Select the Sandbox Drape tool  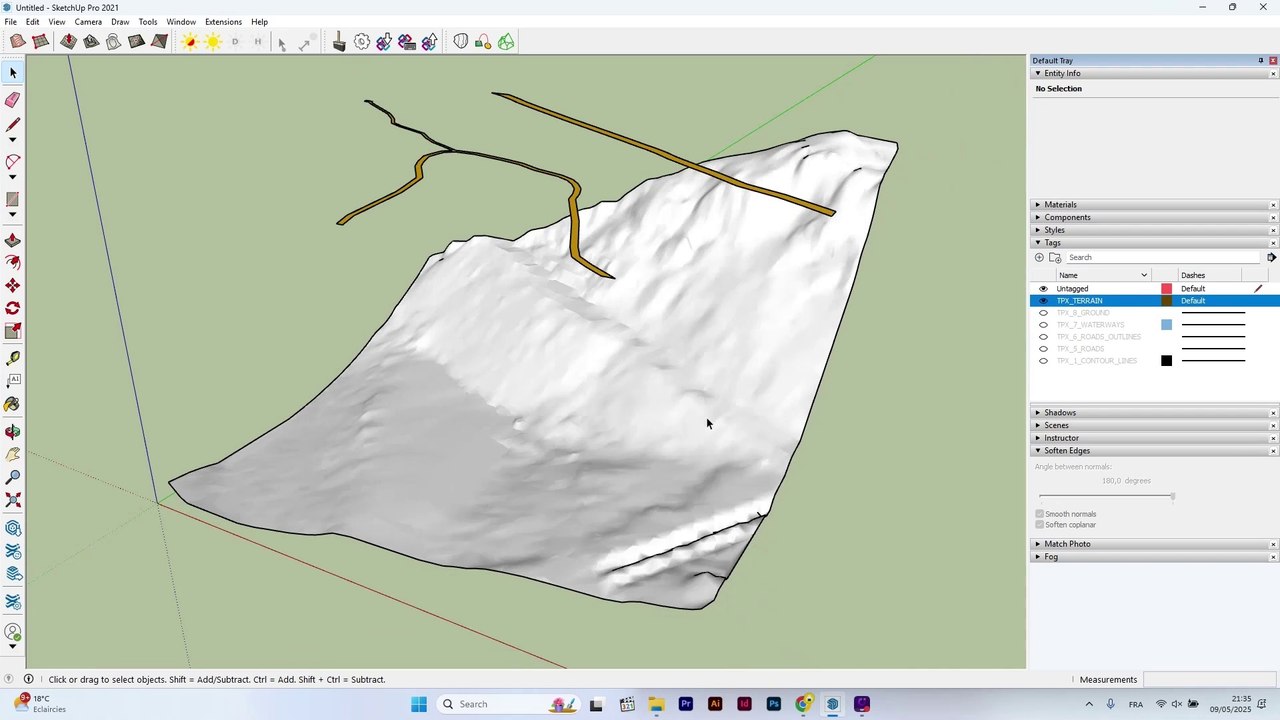pyautogui.click(x=114, y=41)
